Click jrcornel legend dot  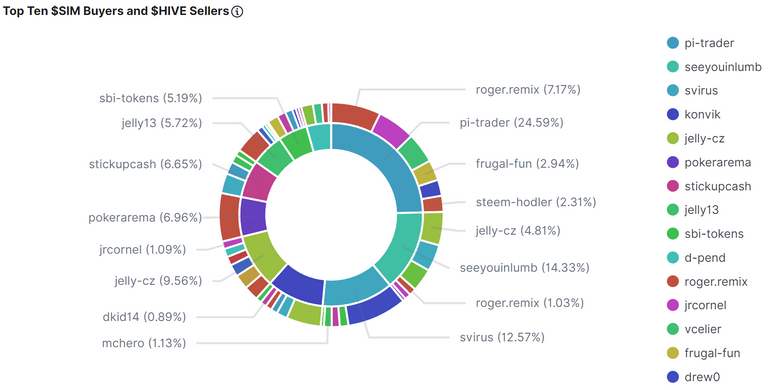pyautogui.click(x=673, y=305)
